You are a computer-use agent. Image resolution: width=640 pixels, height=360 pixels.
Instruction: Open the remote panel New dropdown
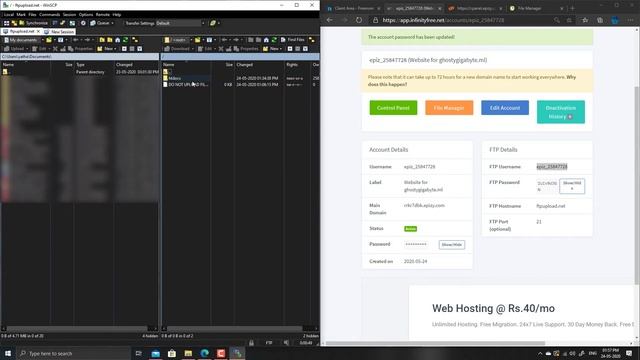pyautogui.click(x=272, y=49)
